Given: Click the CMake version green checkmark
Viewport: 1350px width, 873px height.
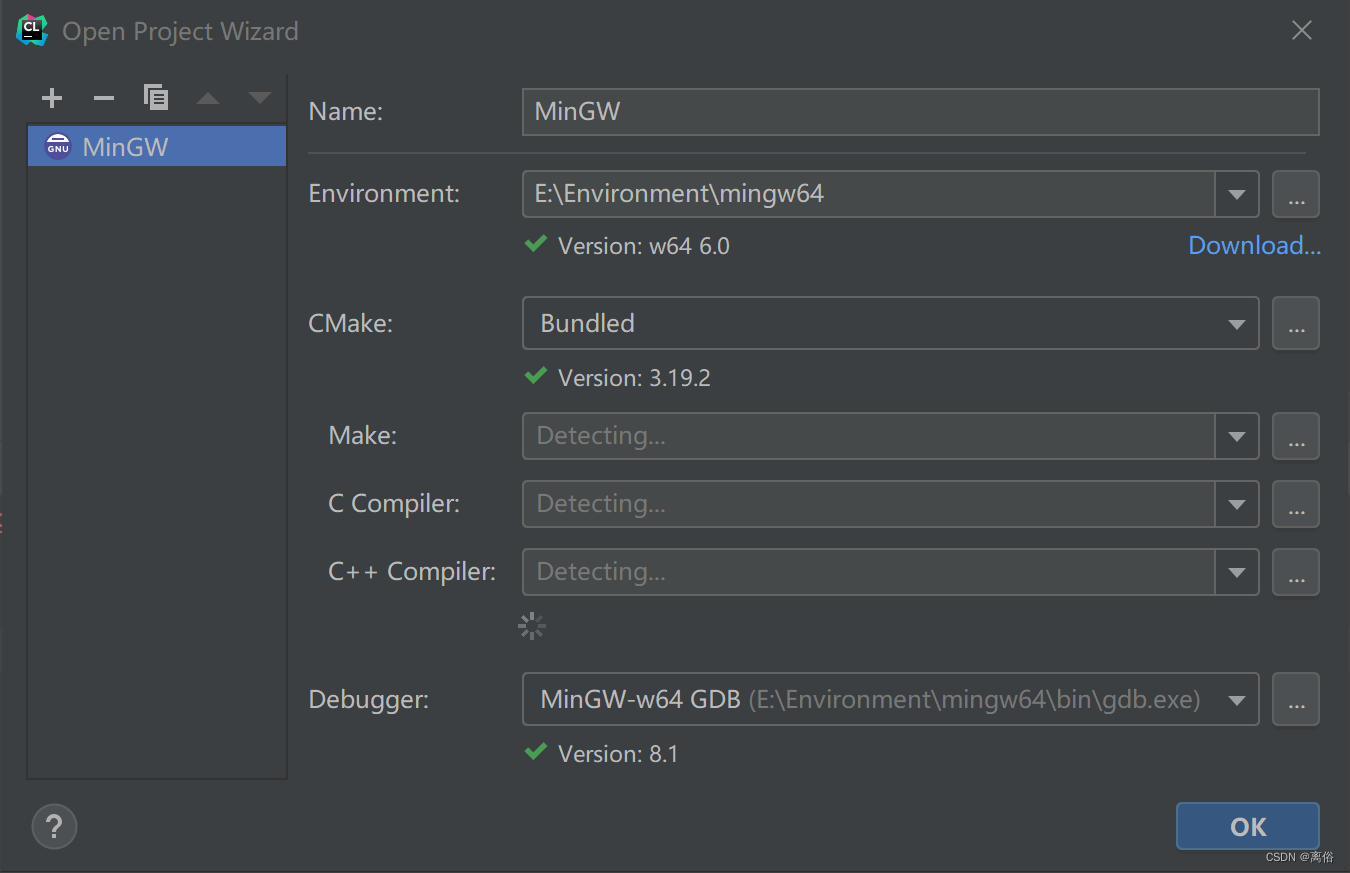Looking at the screenshot, I should pos(536,375).
